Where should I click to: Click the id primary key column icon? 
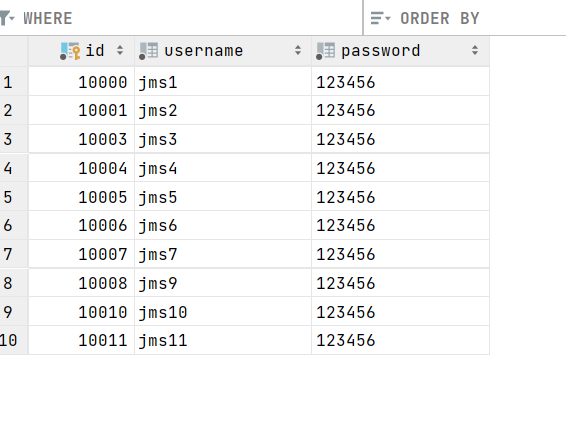[70, 51]
